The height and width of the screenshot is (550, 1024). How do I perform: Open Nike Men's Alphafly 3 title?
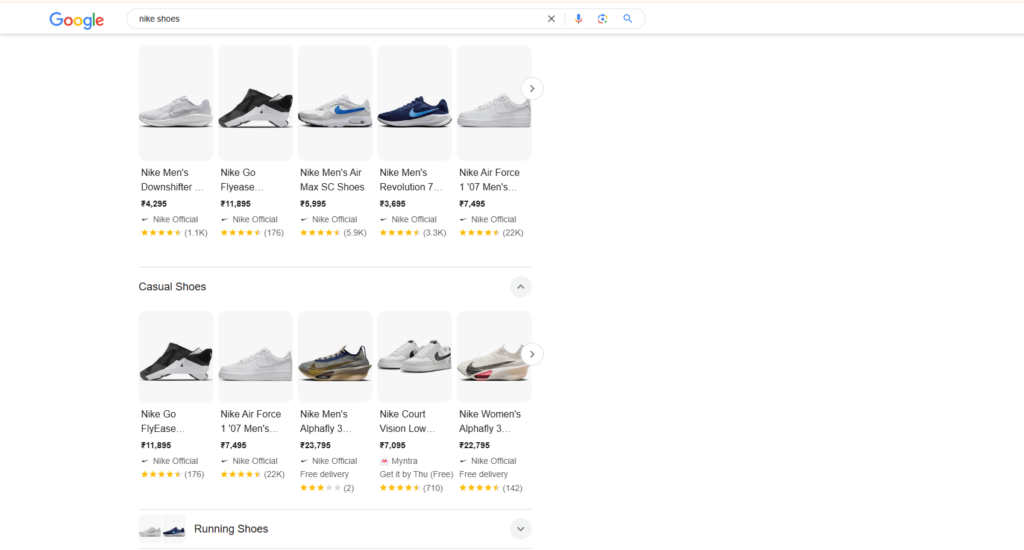coord(325,421)
